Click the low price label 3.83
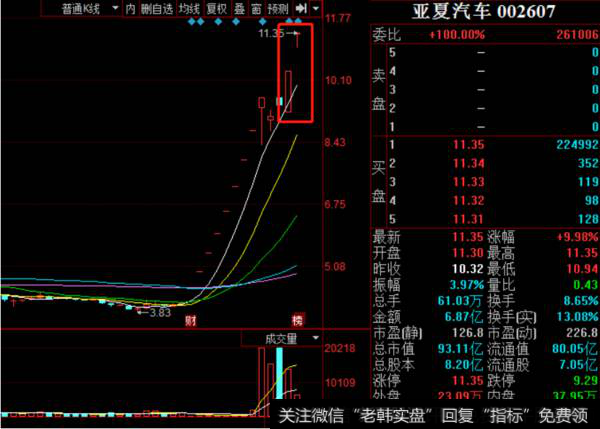The image size is (600, 429). pos(160,313)
